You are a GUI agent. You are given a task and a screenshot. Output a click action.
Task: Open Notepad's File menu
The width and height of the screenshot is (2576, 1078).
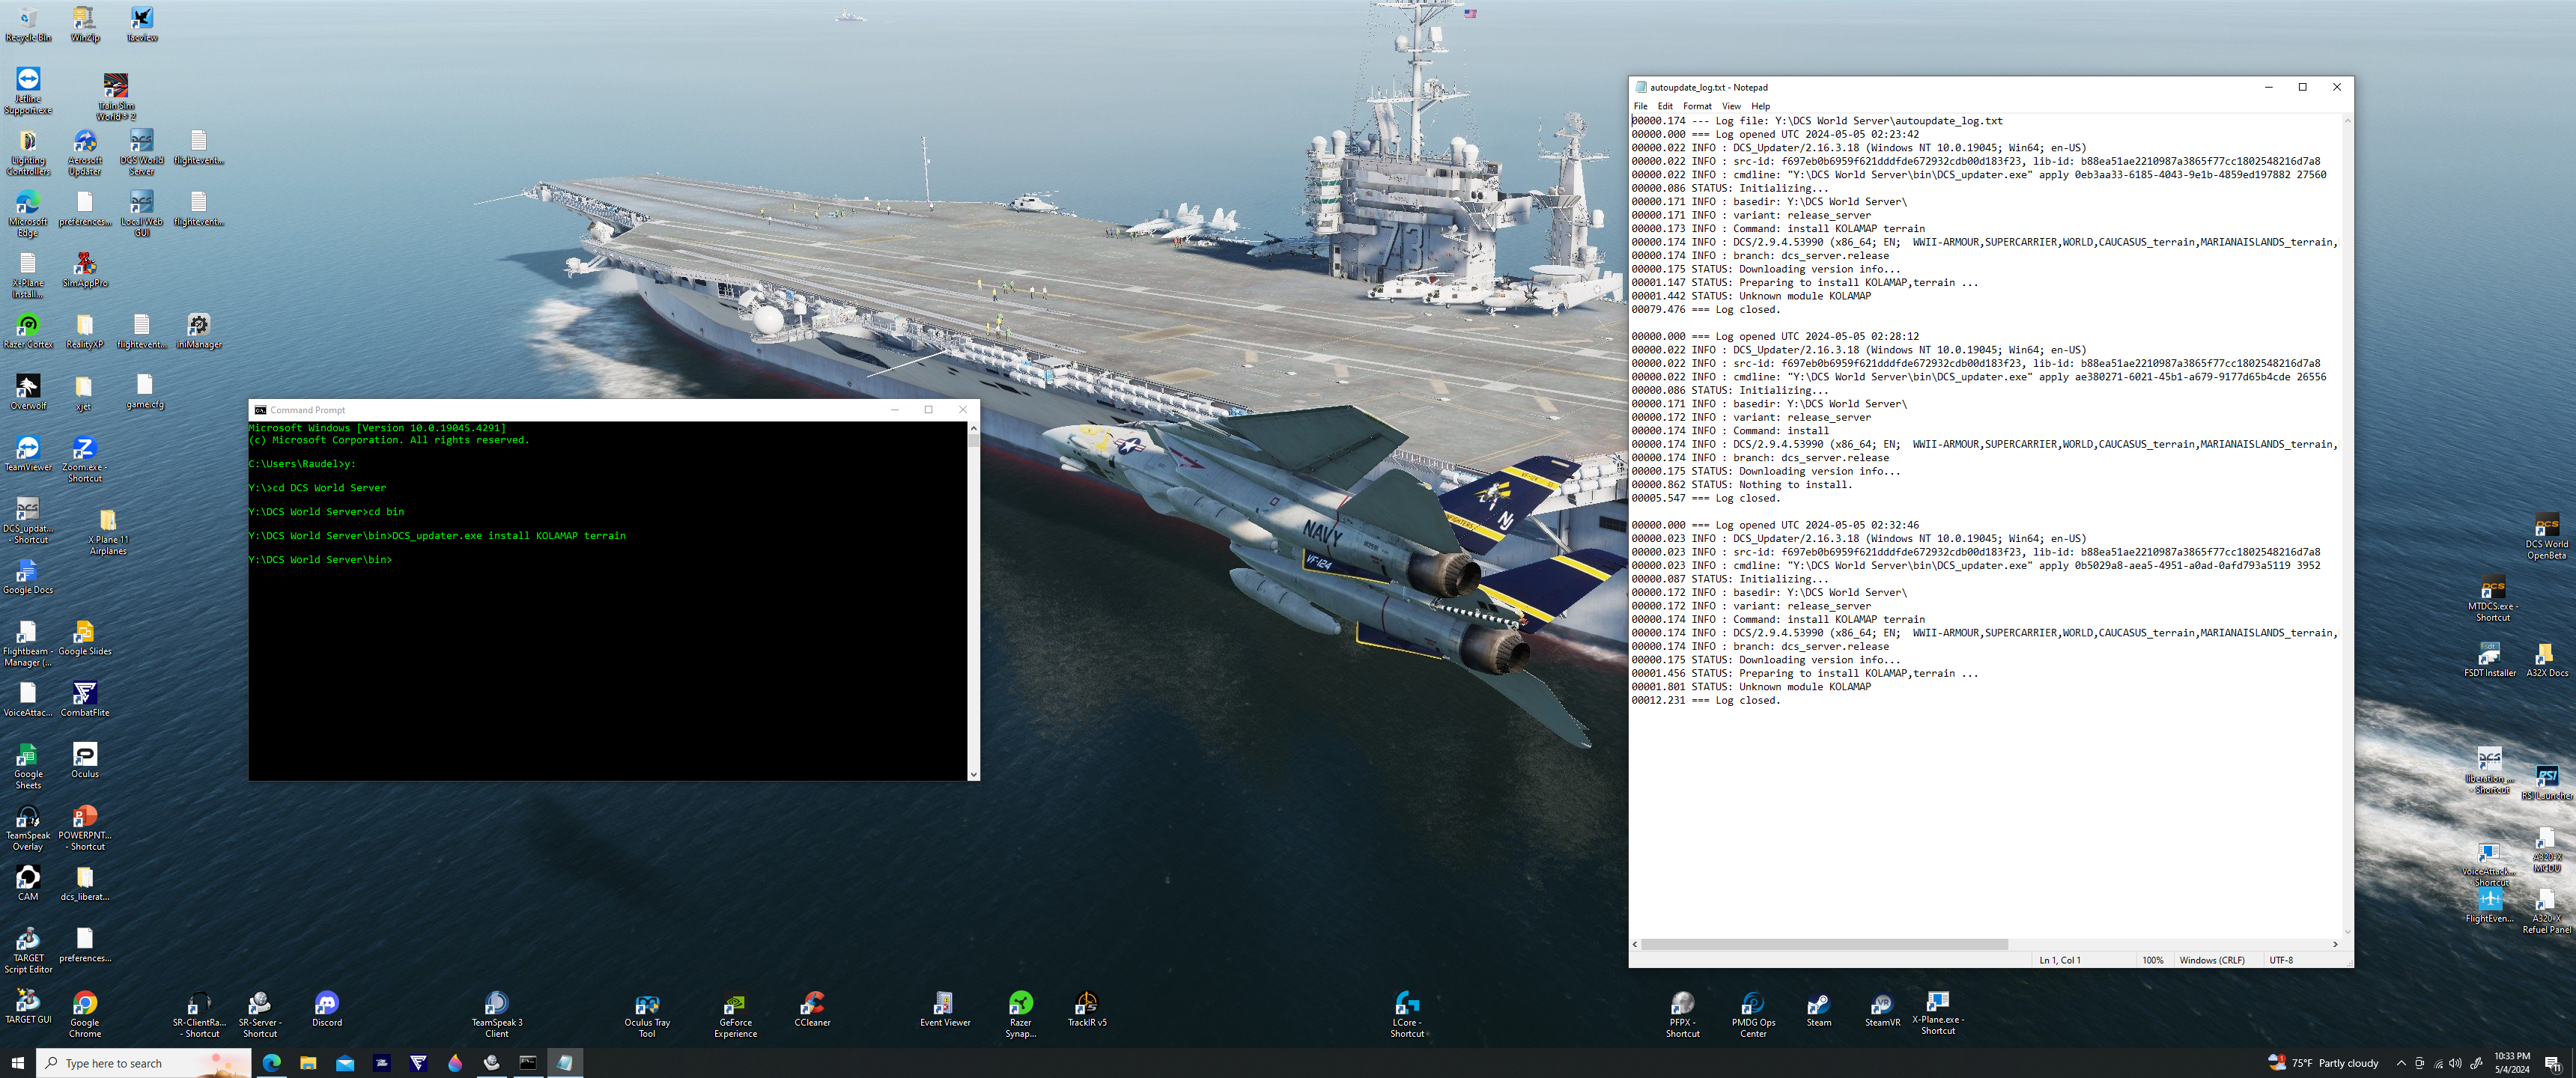point(1640,106)
